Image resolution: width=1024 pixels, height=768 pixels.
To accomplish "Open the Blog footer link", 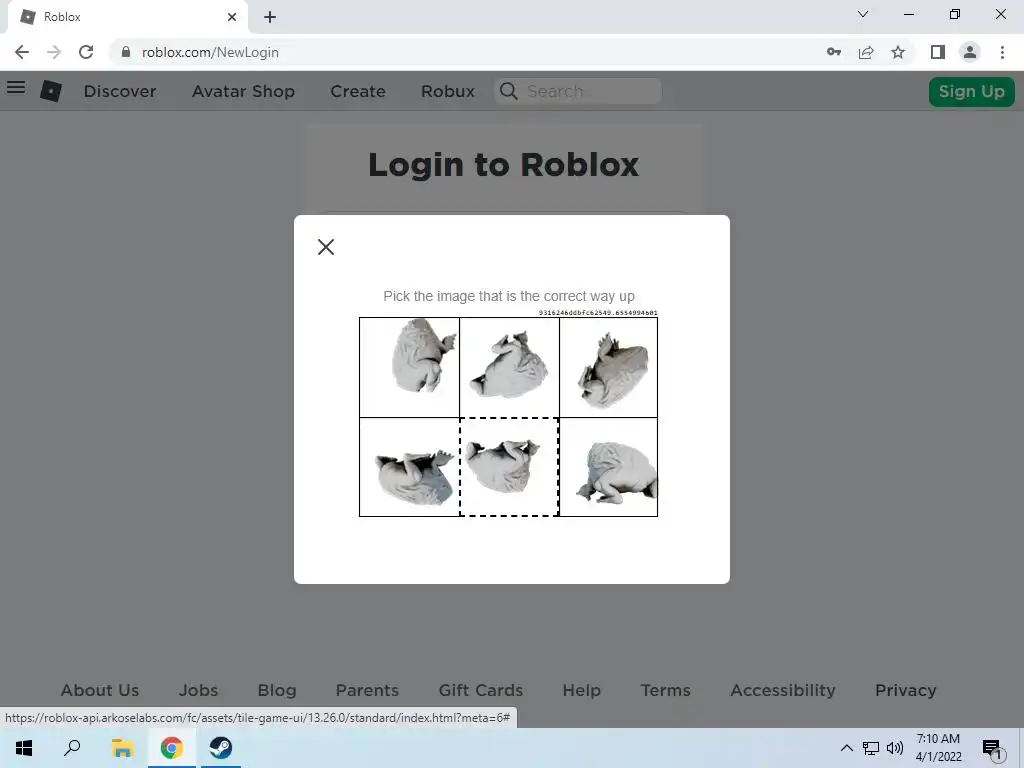I will pyautogui.click(x=277, y=690).
